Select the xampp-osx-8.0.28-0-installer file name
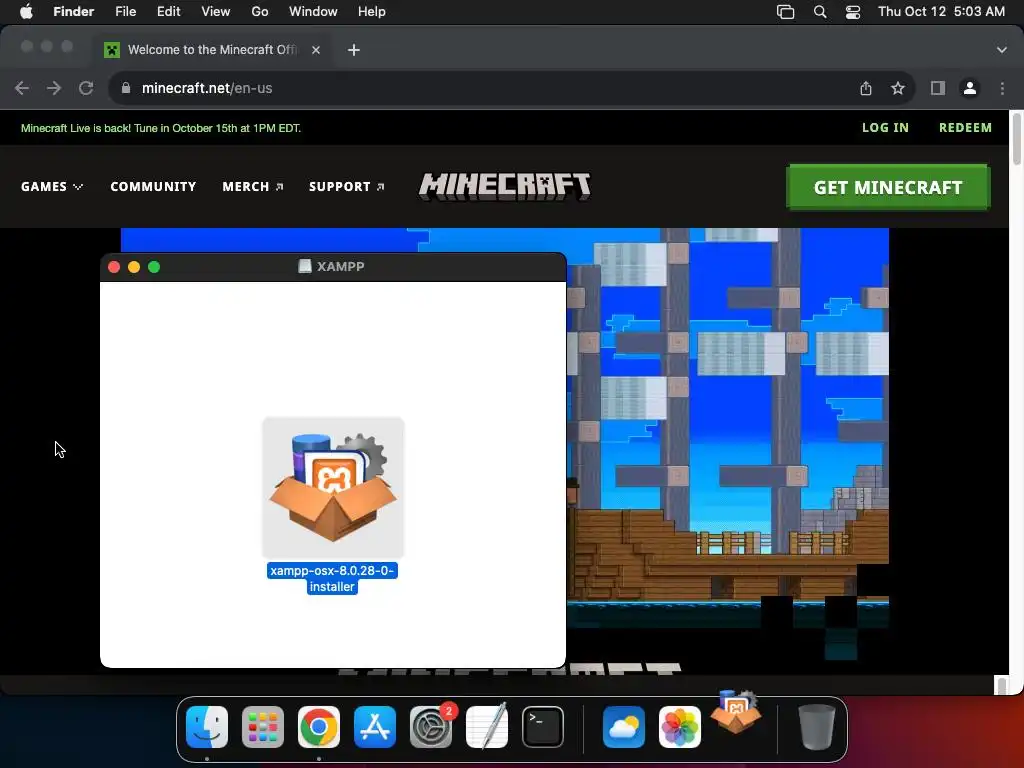The width and height of the screenshot is (1024, 768). tap(332, 579)
